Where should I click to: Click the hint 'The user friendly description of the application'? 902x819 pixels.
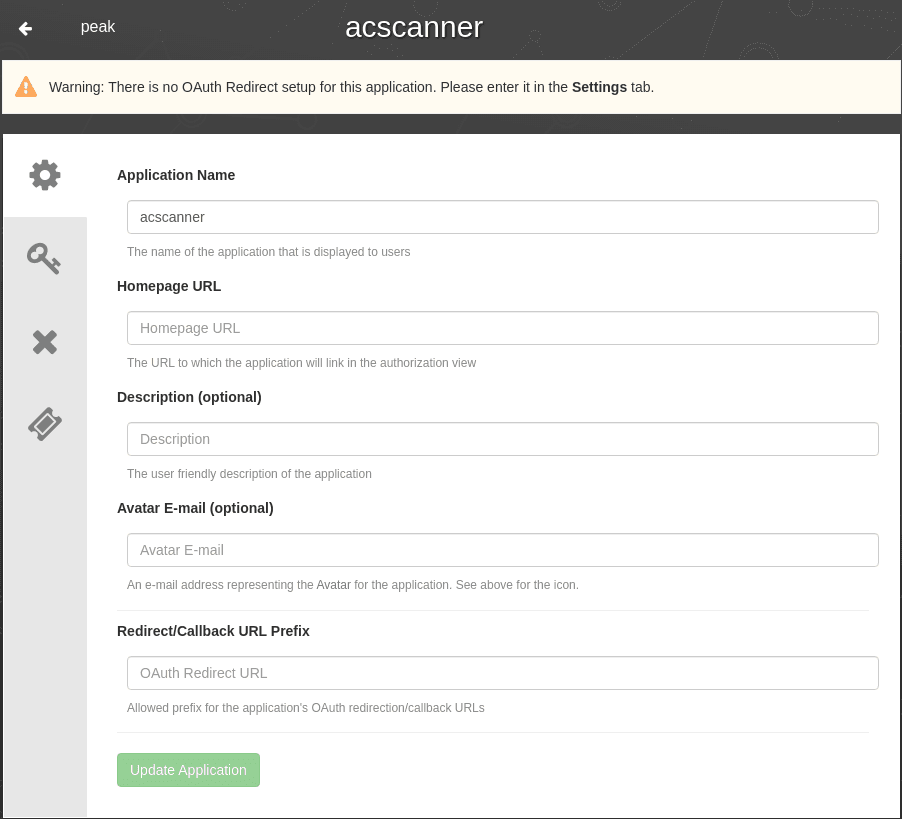(249, 474)
